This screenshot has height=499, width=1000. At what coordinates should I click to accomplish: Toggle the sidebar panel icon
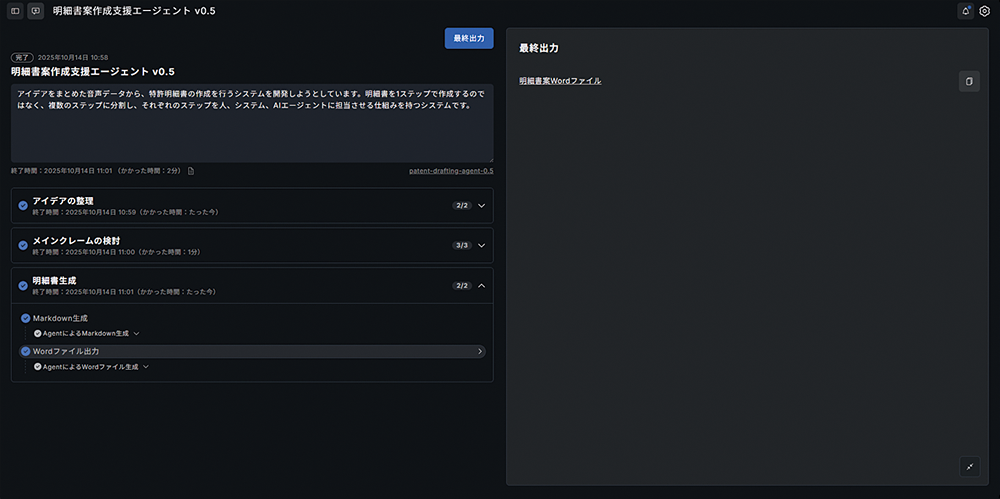click(x=15, y=11)
